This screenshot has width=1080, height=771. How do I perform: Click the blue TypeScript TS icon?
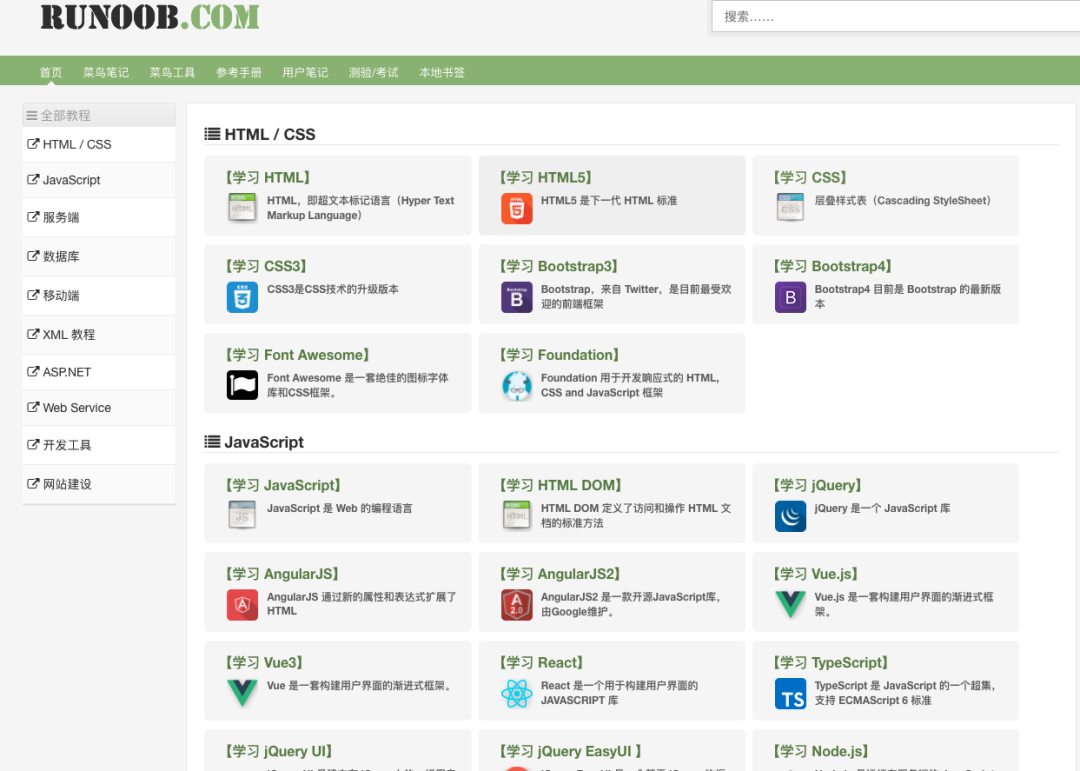(x=790, y=694)
